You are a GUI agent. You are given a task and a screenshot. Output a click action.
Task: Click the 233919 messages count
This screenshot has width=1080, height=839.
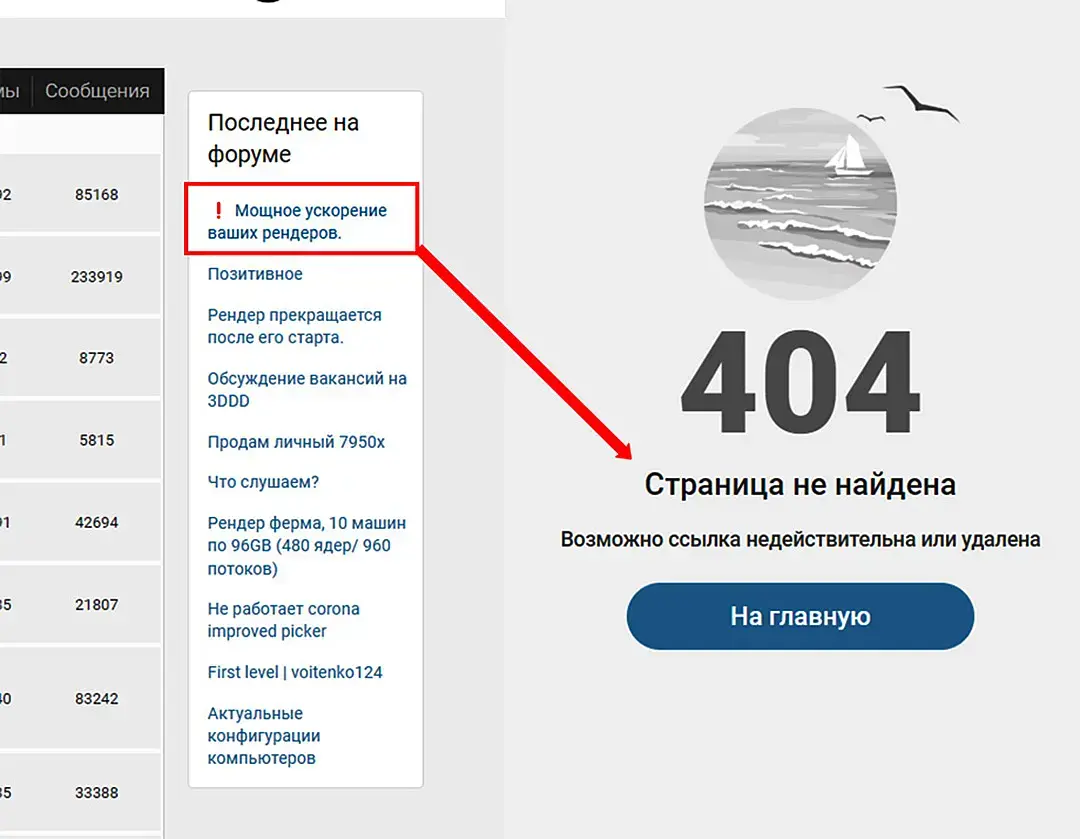pyautogui.click(x=96, y=277)
